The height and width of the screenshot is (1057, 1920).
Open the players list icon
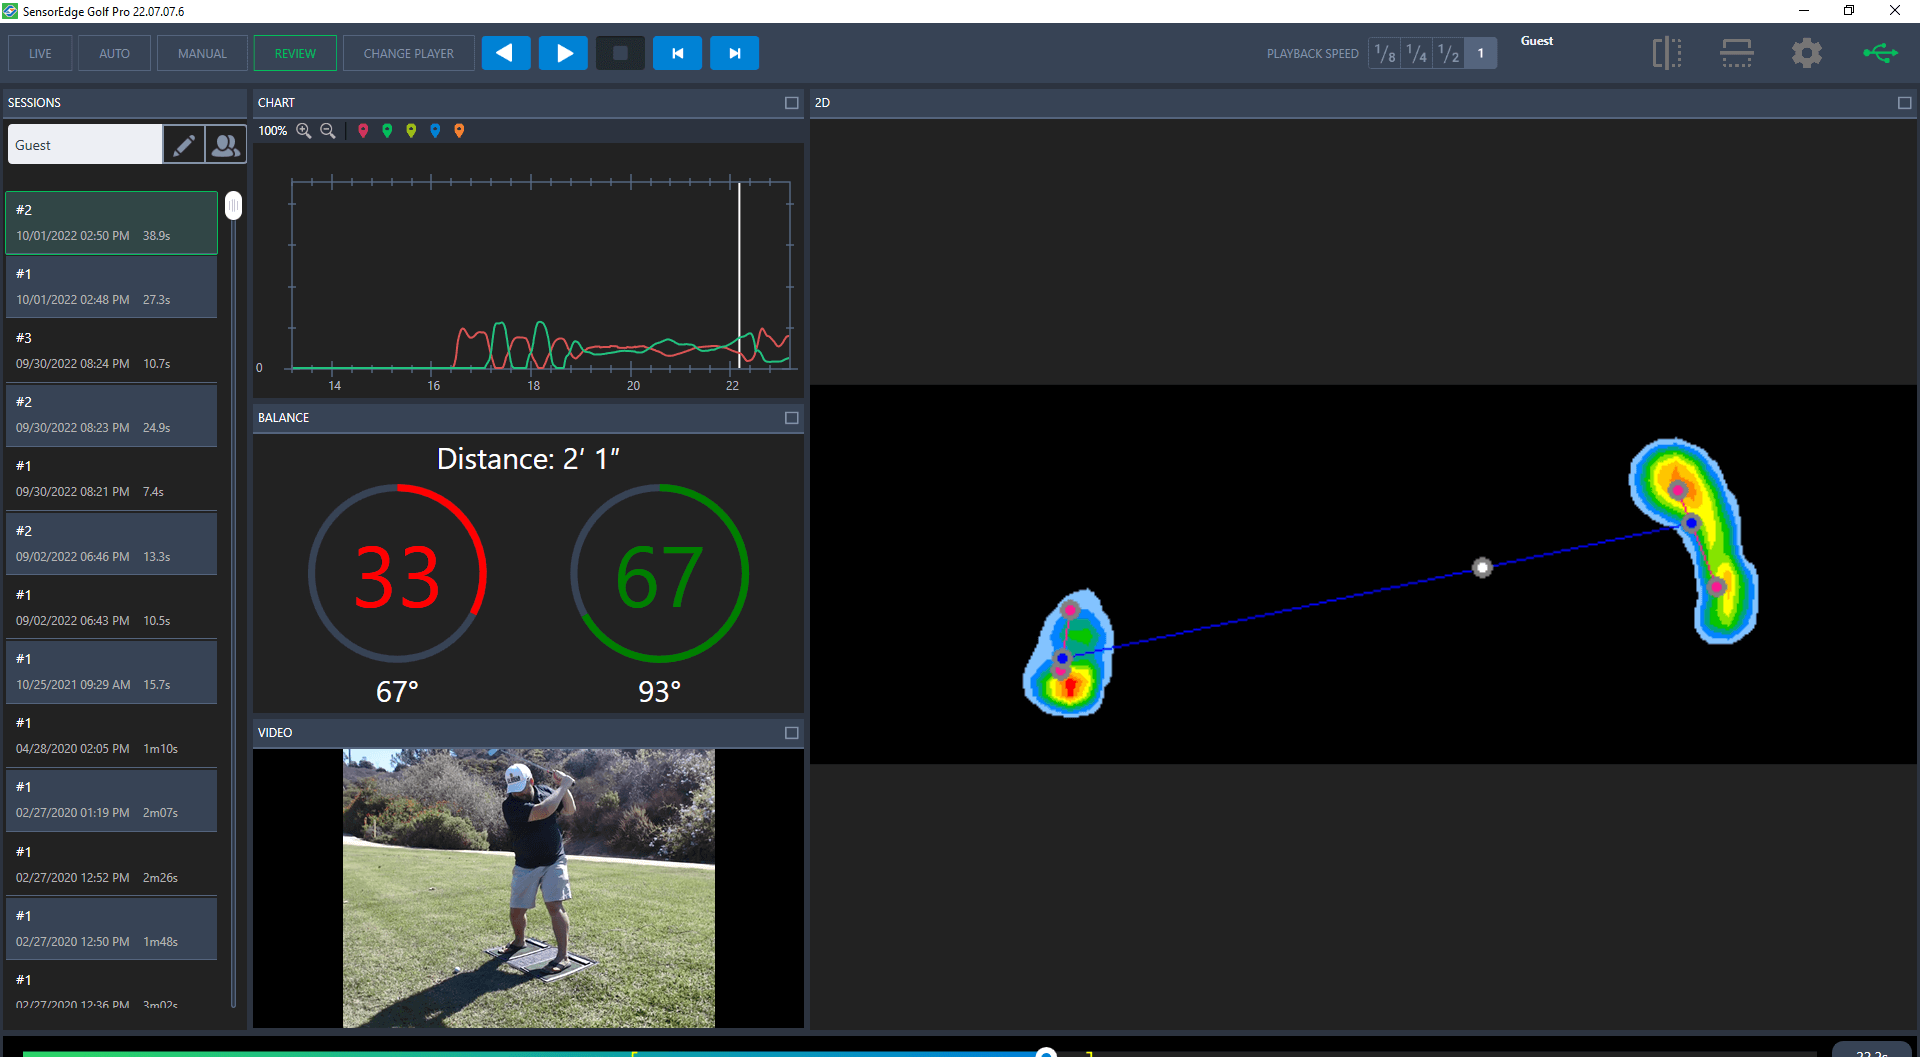click(226, 145)
